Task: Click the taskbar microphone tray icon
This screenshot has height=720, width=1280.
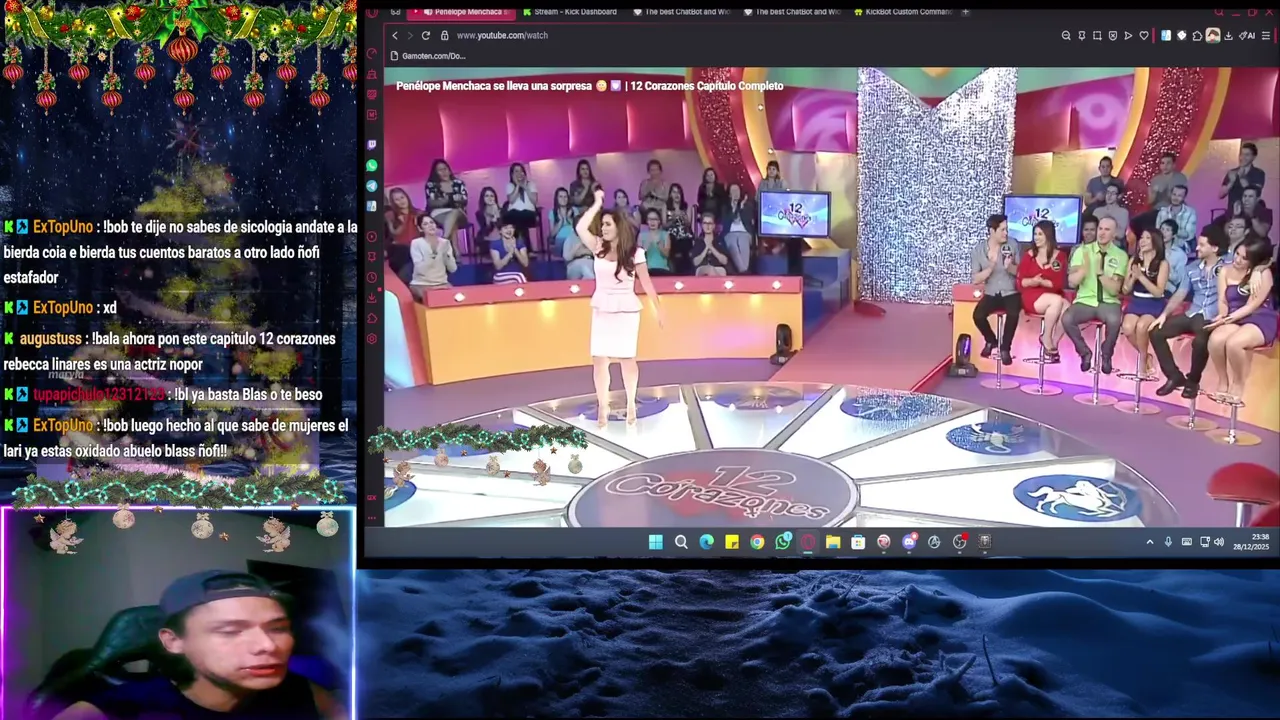Action: tap(1168, 542)
